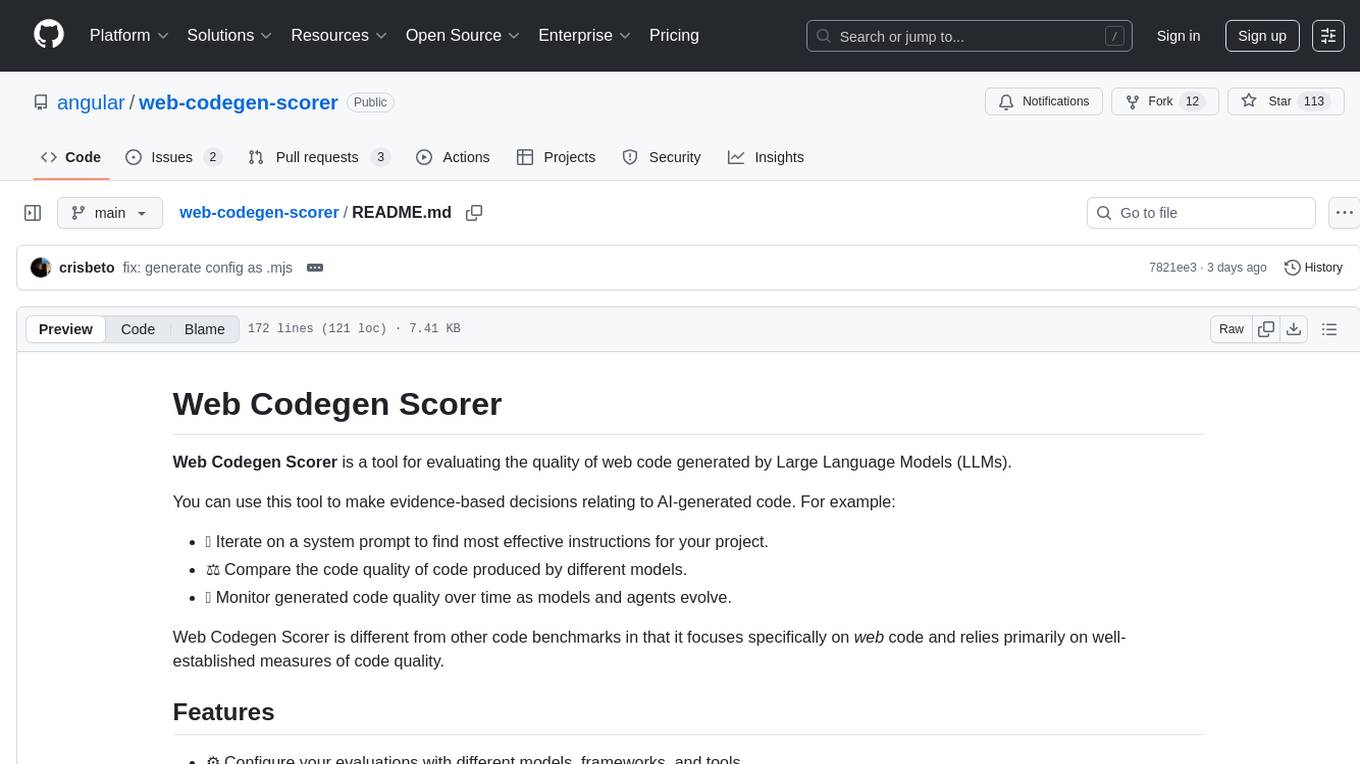Click the Sign up button
The height and width of the screenshot is (764, 1360).
1262,36
